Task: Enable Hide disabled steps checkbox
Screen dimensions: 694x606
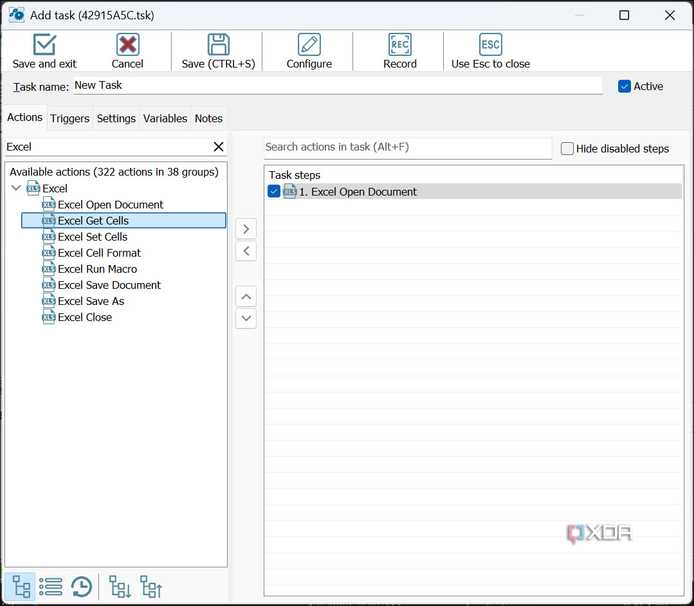Action: [567, 148]
